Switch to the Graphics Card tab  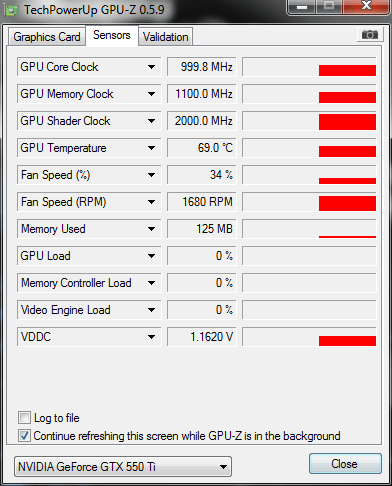(x=47, y=37)
